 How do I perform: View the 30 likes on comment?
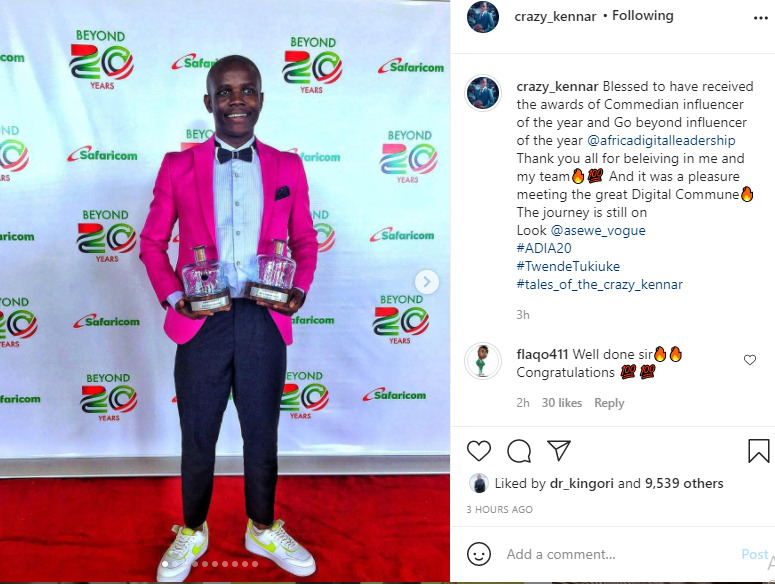tap(561, 403)
